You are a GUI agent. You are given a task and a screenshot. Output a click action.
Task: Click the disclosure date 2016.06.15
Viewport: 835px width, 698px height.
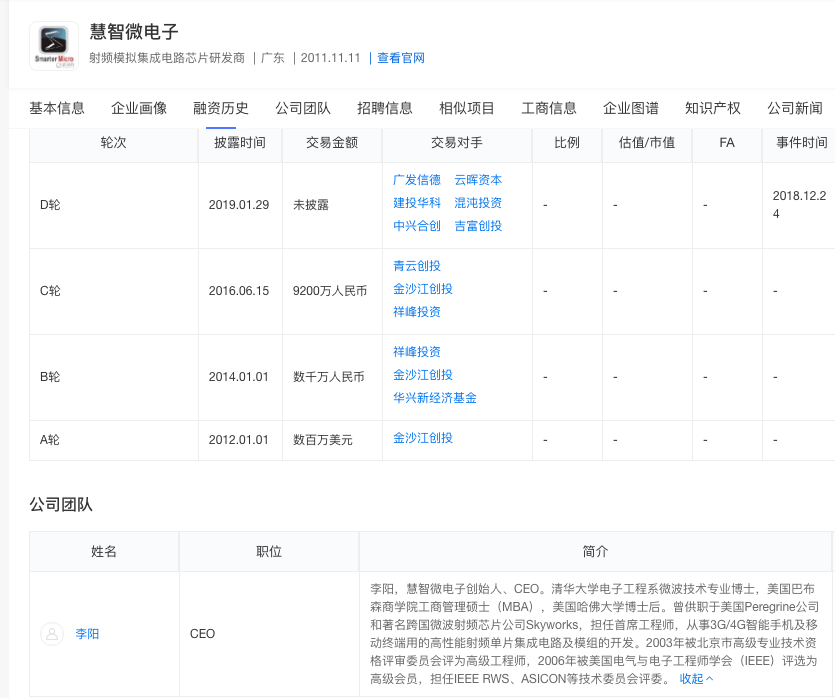coord(239,291)
